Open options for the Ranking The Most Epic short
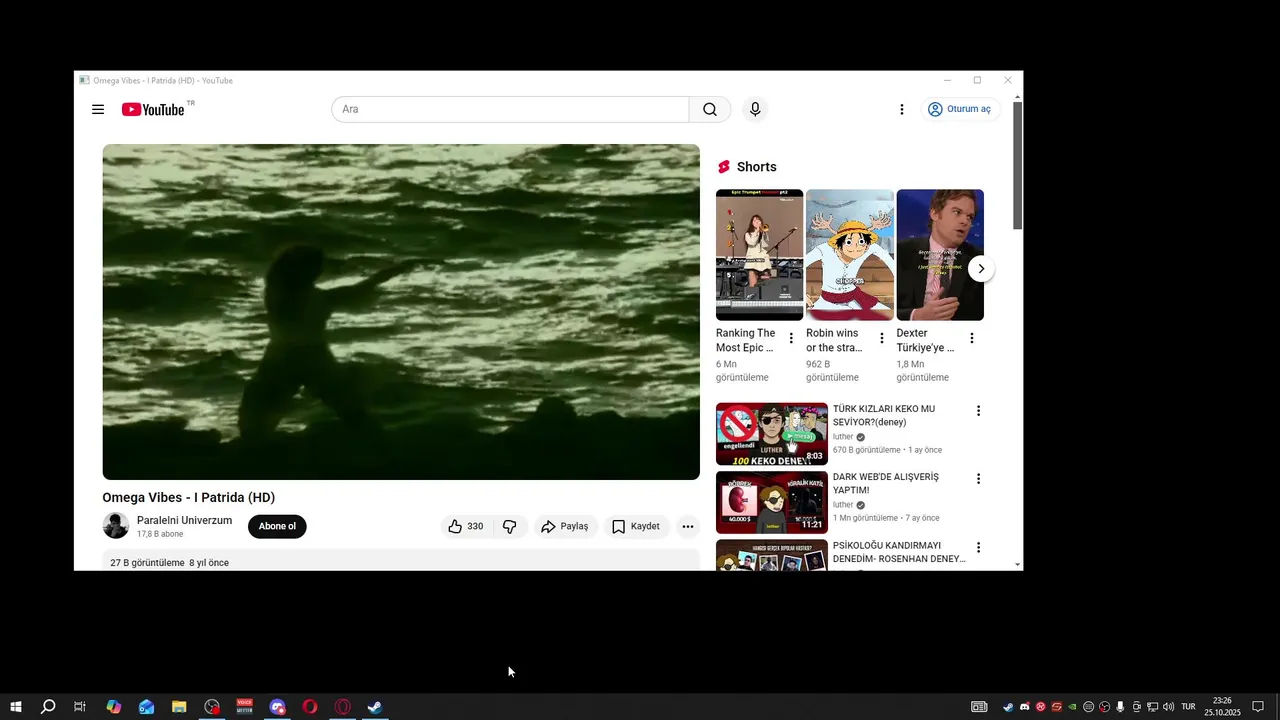 pyautogui.click(x=791, y=338)
